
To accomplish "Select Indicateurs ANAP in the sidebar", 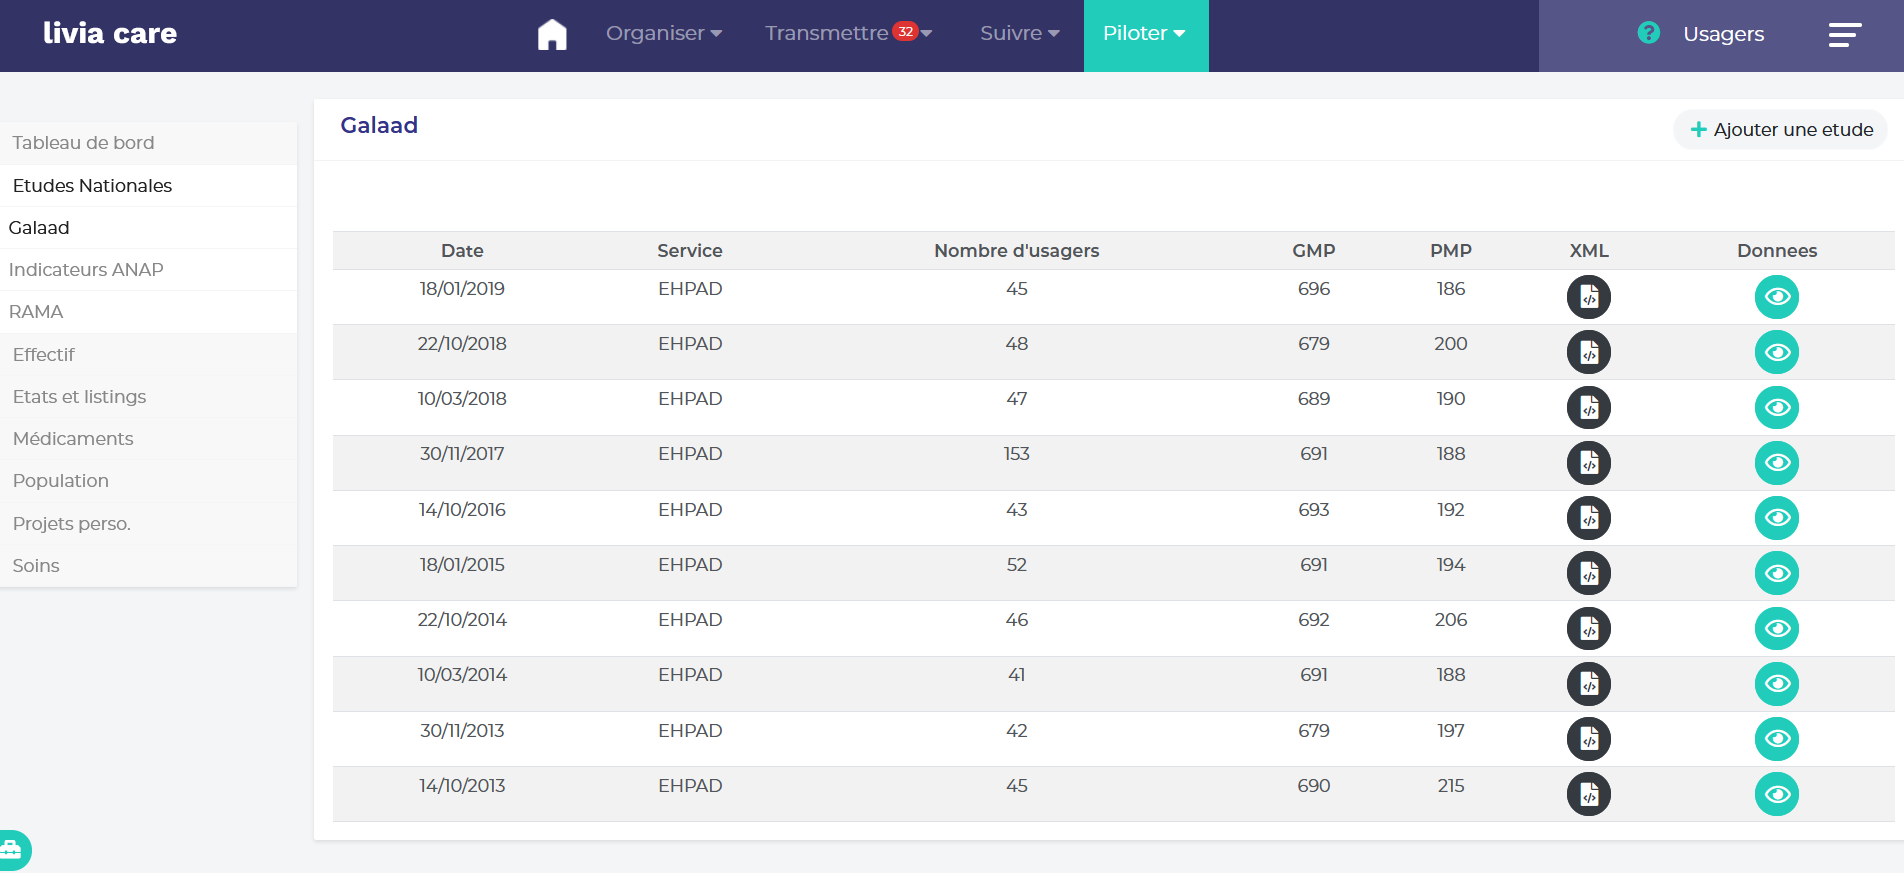I will click(86, 270).
